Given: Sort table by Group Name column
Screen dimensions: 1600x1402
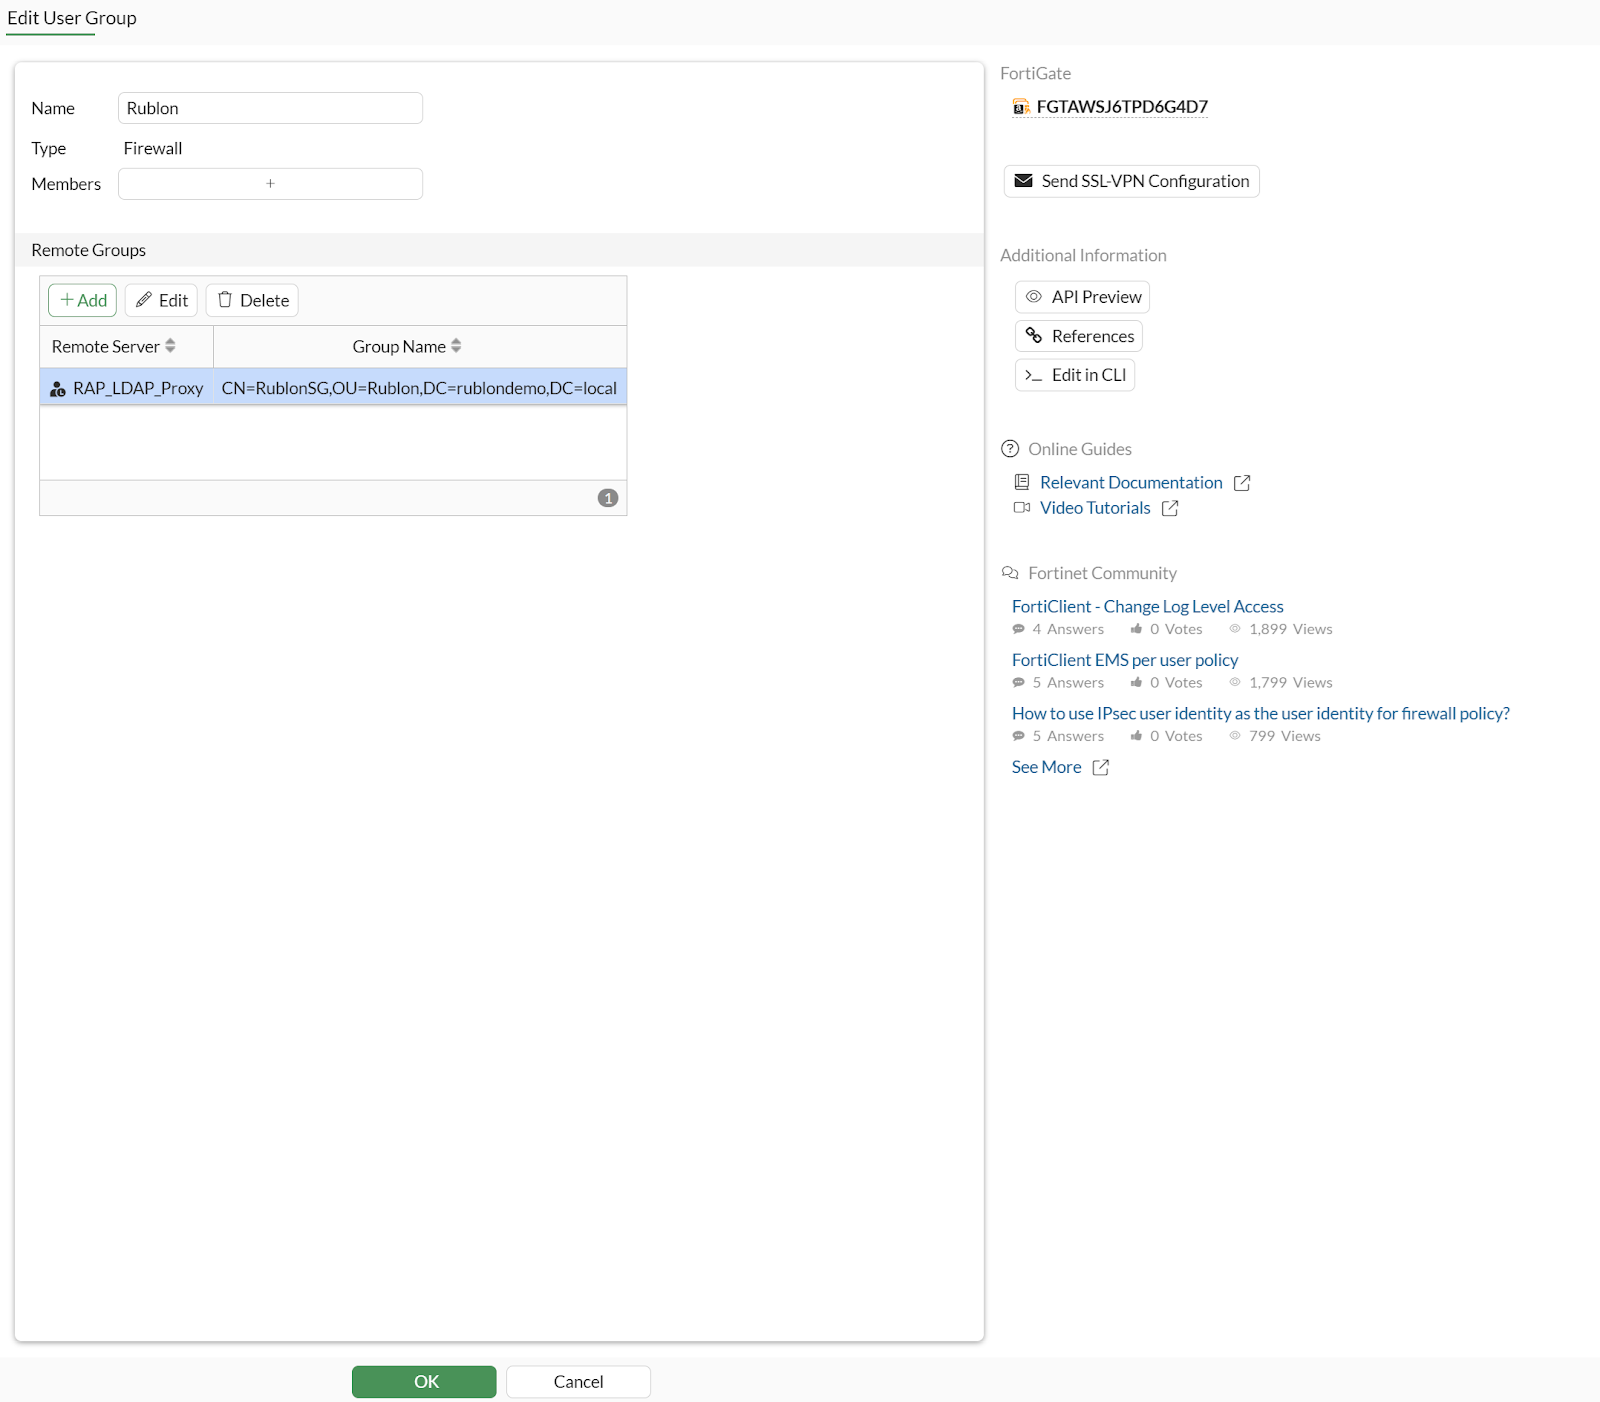Looking at the screenshot, I should pos(456,346).
